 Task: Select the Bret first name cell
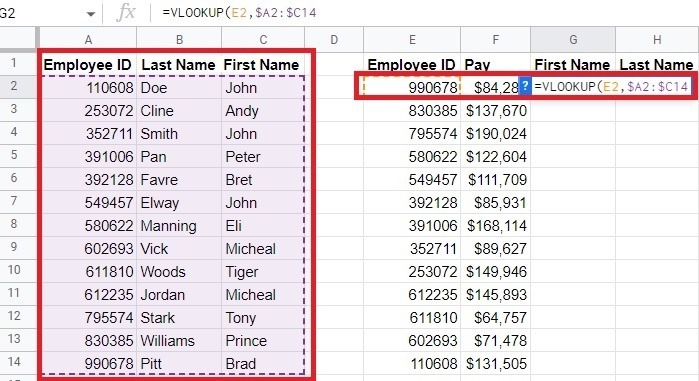[263, 180]
